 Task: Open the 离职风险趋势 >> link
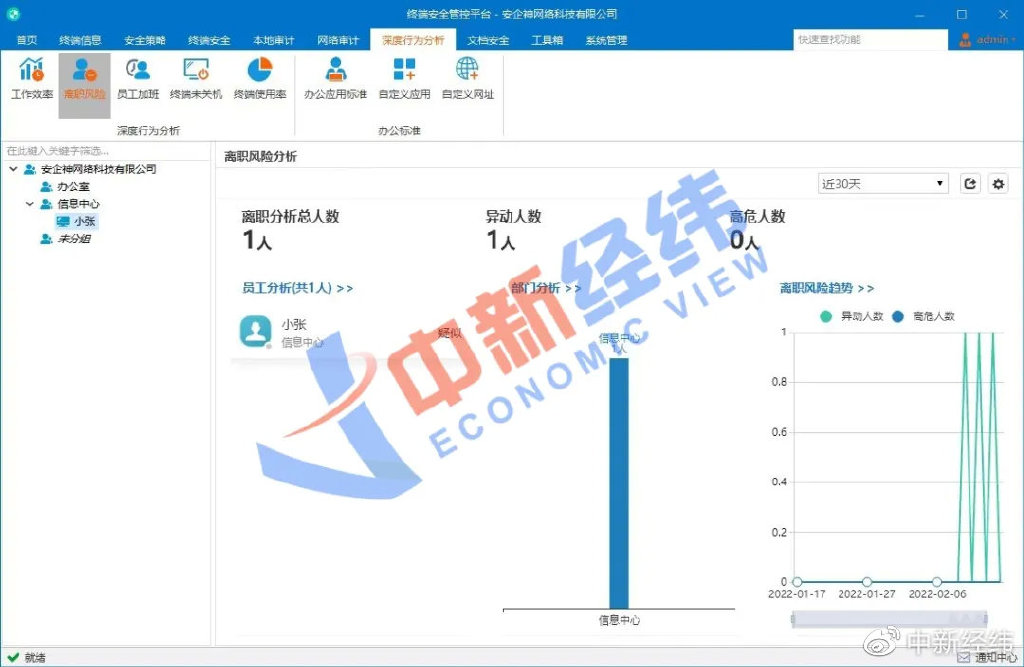tap(826, 287)
